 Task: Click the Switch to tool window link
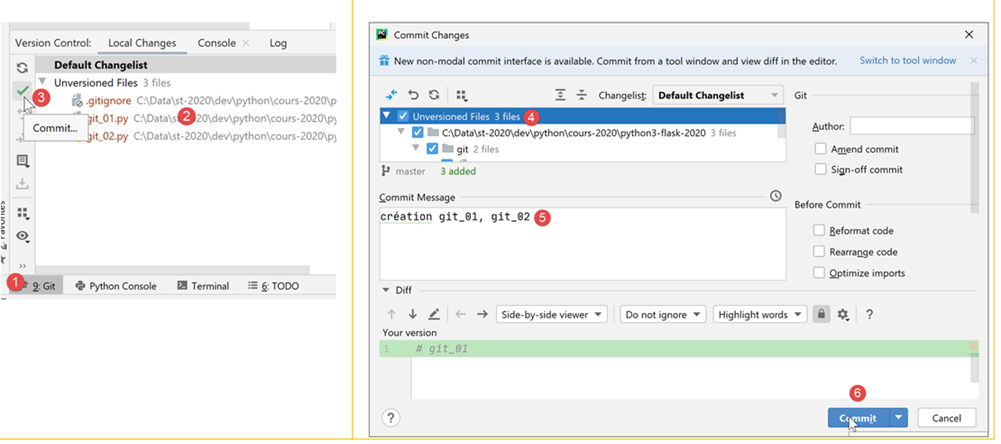(x=907, y=61)
